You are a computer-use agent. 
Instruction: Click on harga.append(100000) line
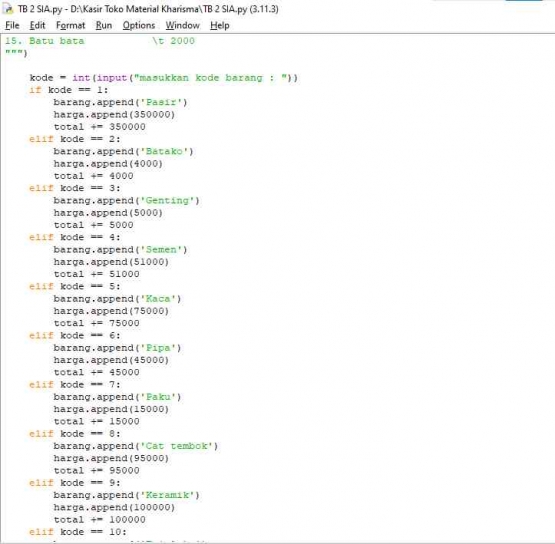pyautogui.click(x=114, y=508)
